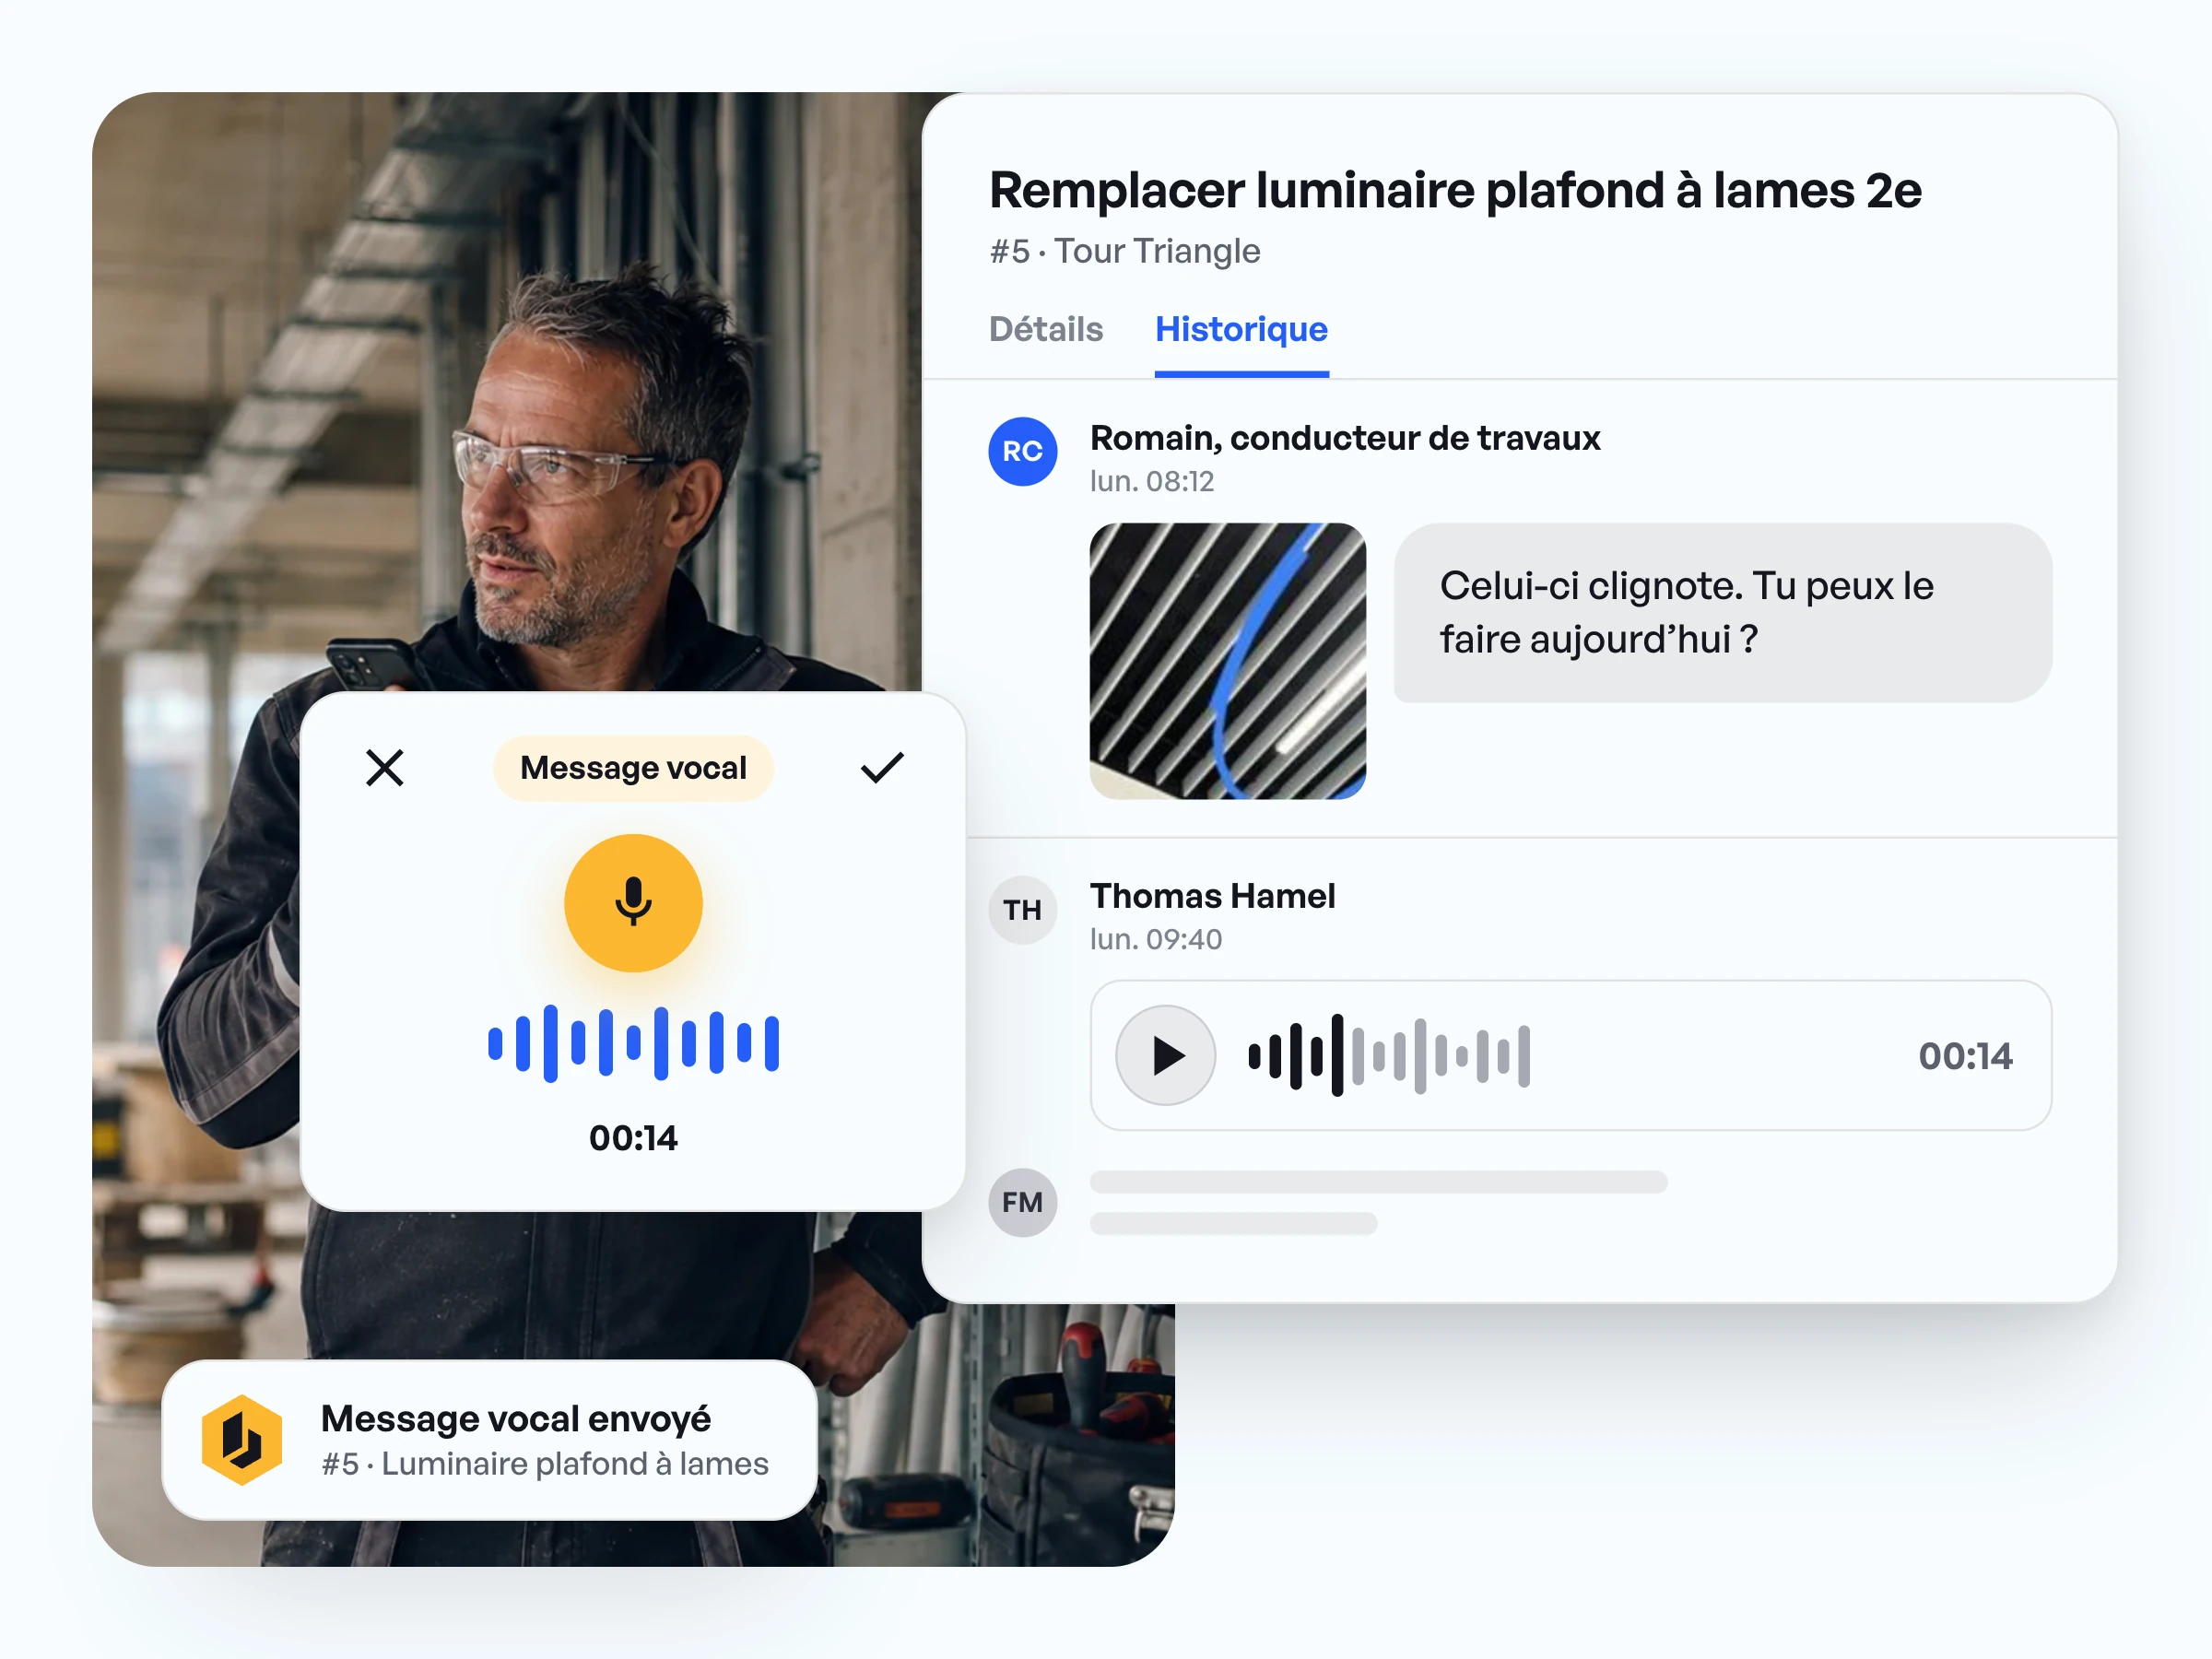Click '#5 · Luminaire plafond à lames' in the notification
The width and height of the screenshot is (2212, 1659).
click(545, 1464)
